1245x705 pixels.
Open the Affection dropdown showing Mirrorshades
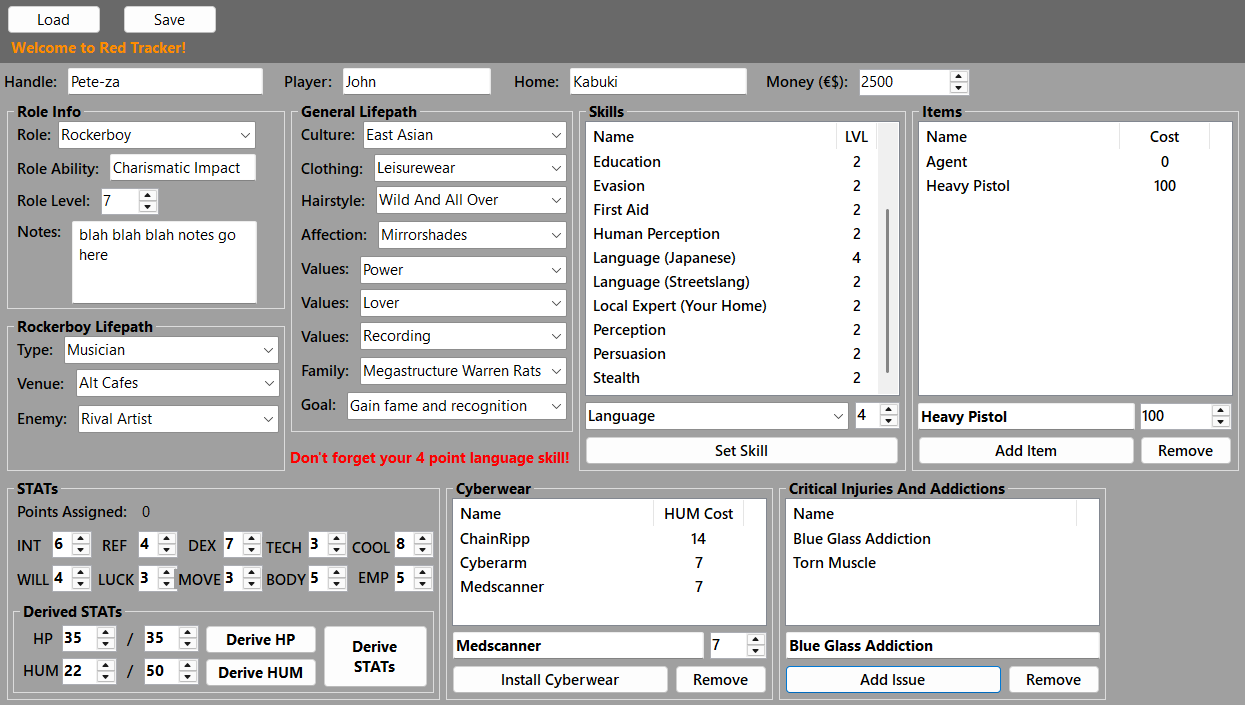click(473, 235)
